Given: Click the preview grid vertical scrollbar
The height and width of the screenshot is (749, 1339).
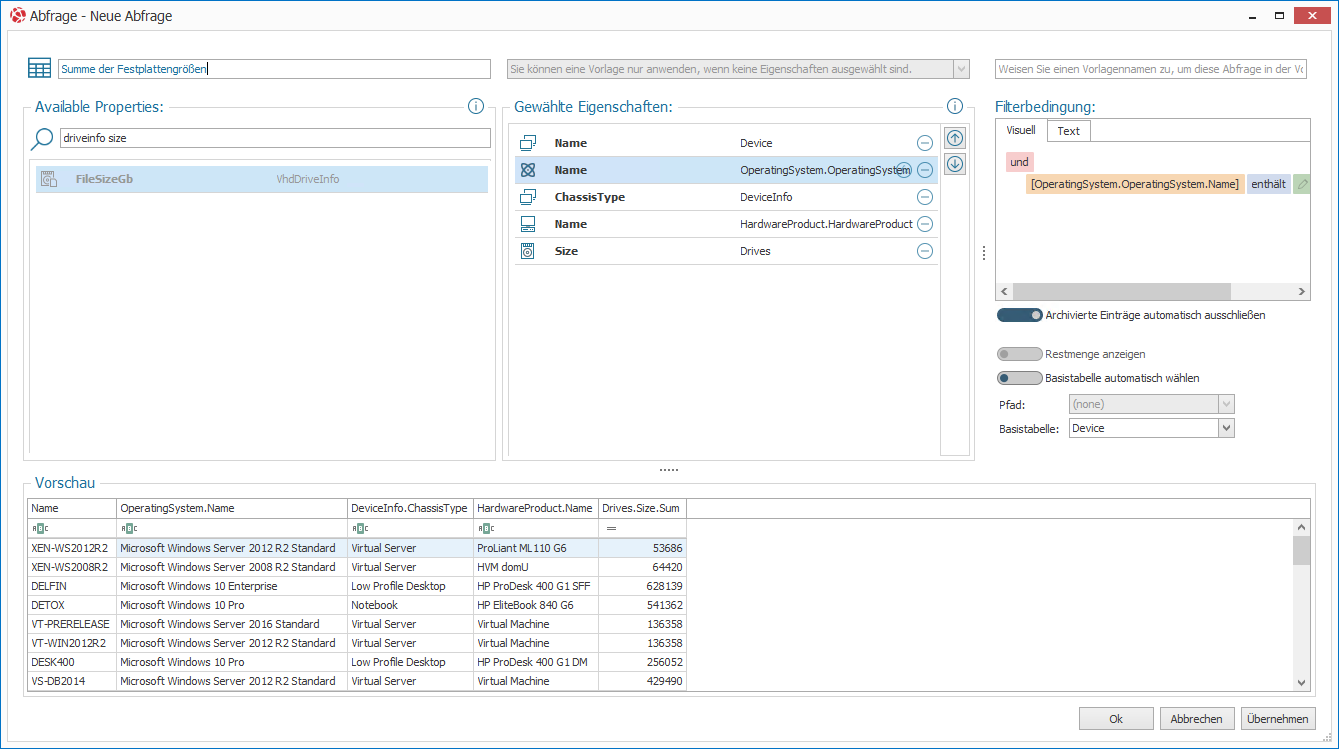Looking at the screenshot, I should coord(1301,551).
